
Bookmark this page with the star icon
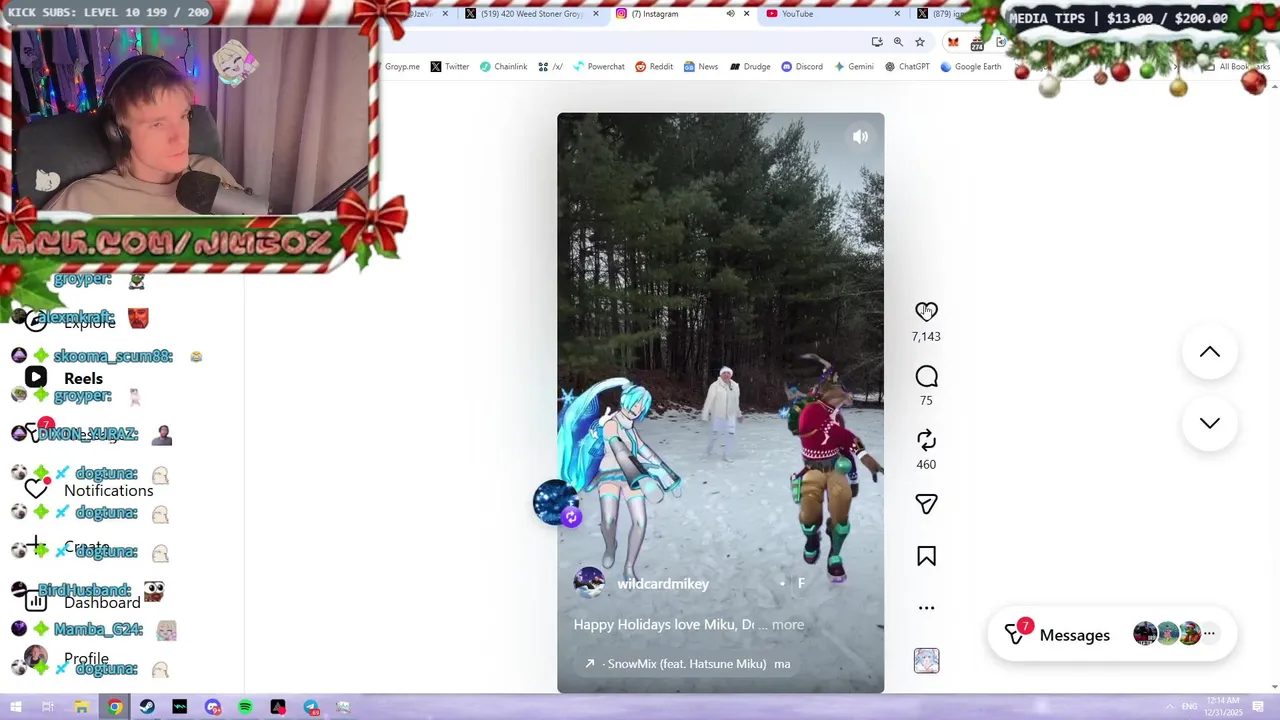920,42
